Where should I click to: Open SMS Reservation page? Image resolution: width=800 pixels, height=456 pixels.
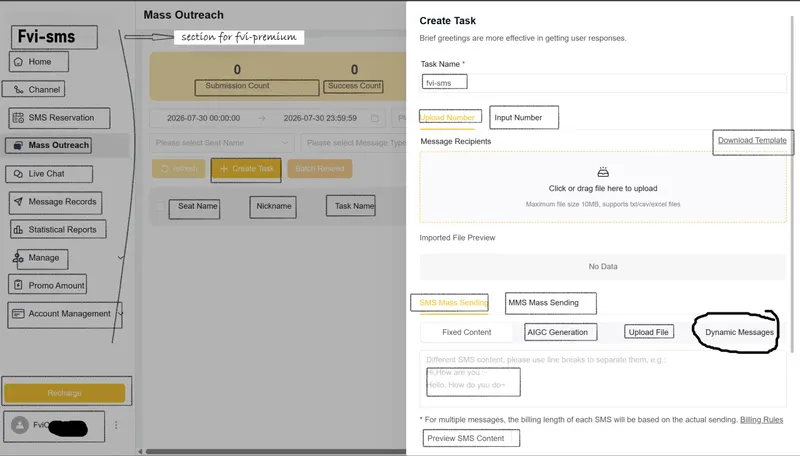click(x=59, y=118)
